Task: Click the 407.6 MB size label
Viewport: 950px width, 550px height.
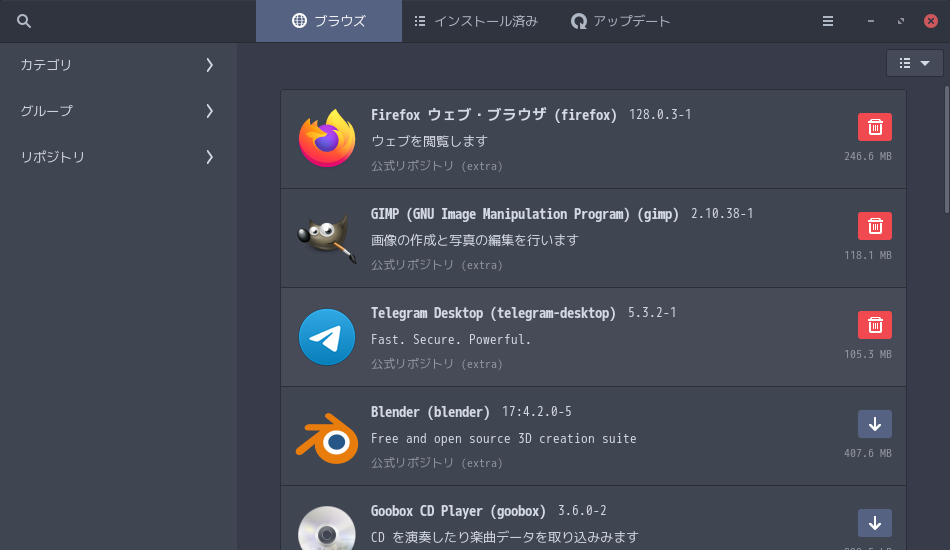Action: pyautogui.click(x=868, y=453)
